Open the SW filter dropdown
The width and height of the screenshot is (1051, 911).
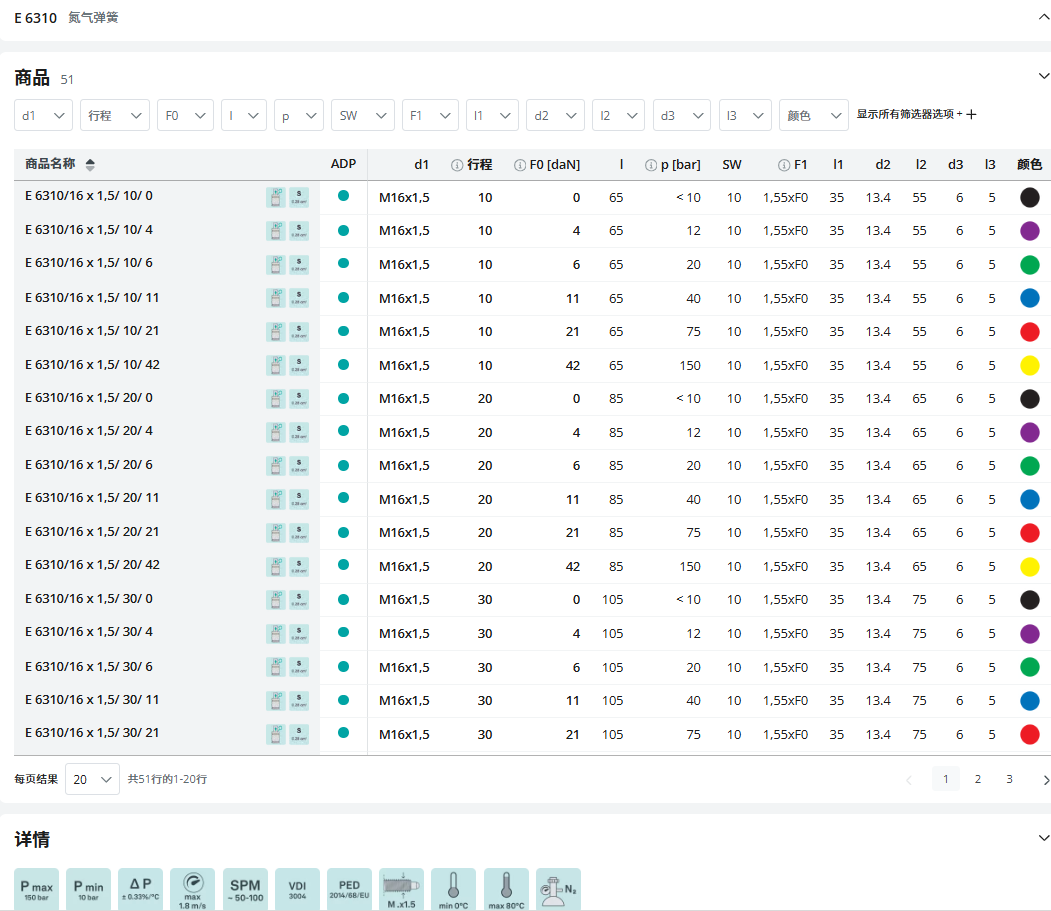[x=363, y=115]
